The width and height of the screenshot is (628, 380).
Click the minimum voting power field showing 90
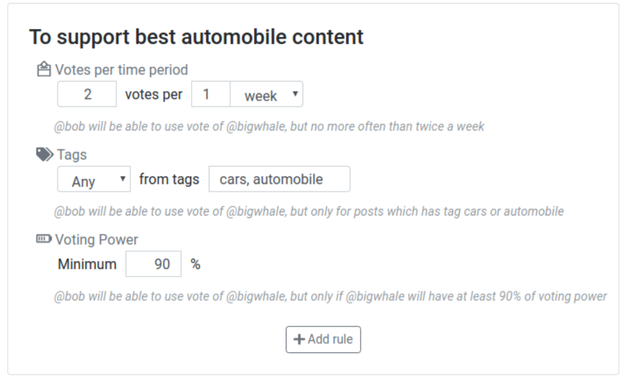tap(153, 264)
